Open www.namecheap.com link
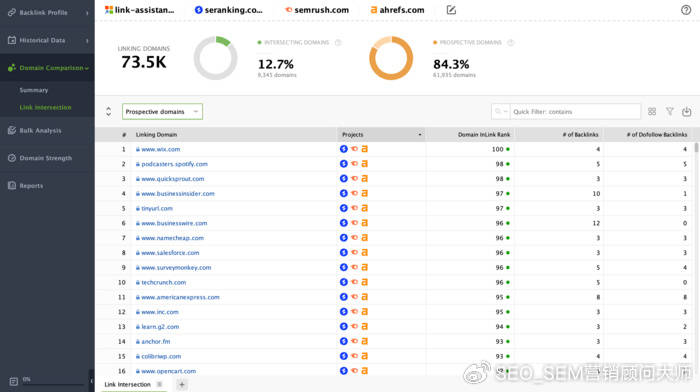The image size is (700, 392). click(x=172, y=238)
